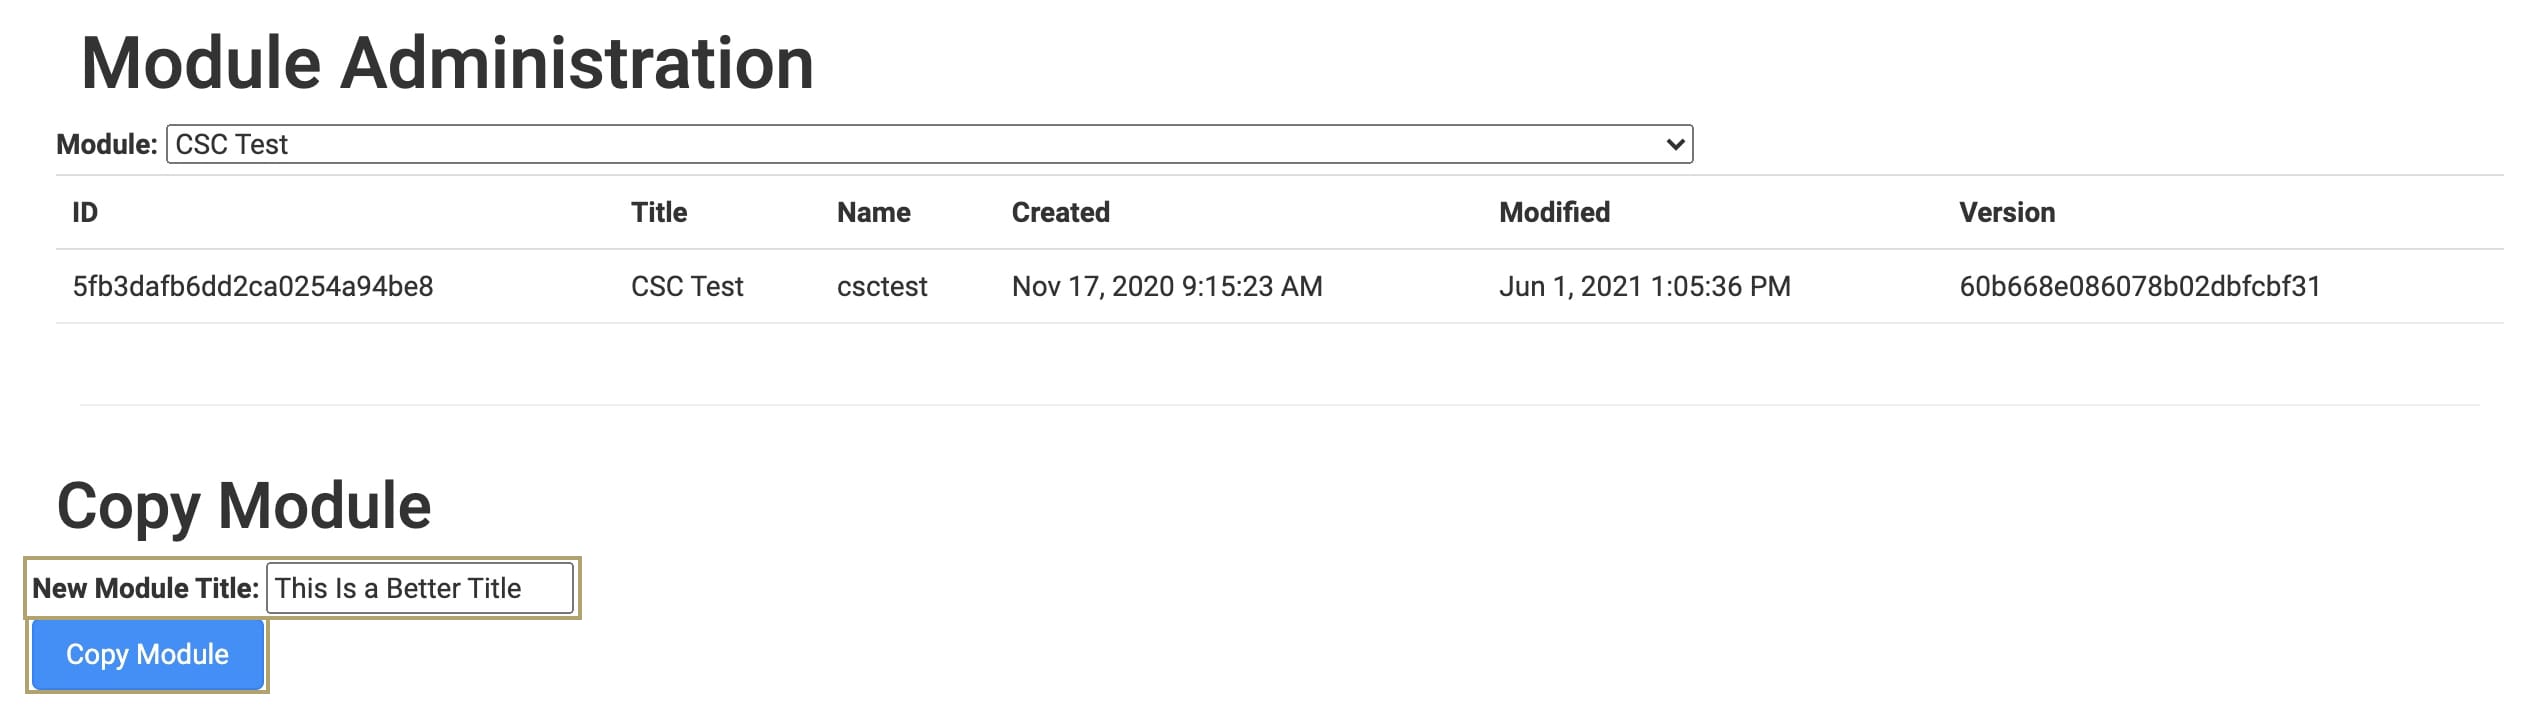Click the ID column header
This screenshot has width=2538, height=718.
[x=85, y=212]
